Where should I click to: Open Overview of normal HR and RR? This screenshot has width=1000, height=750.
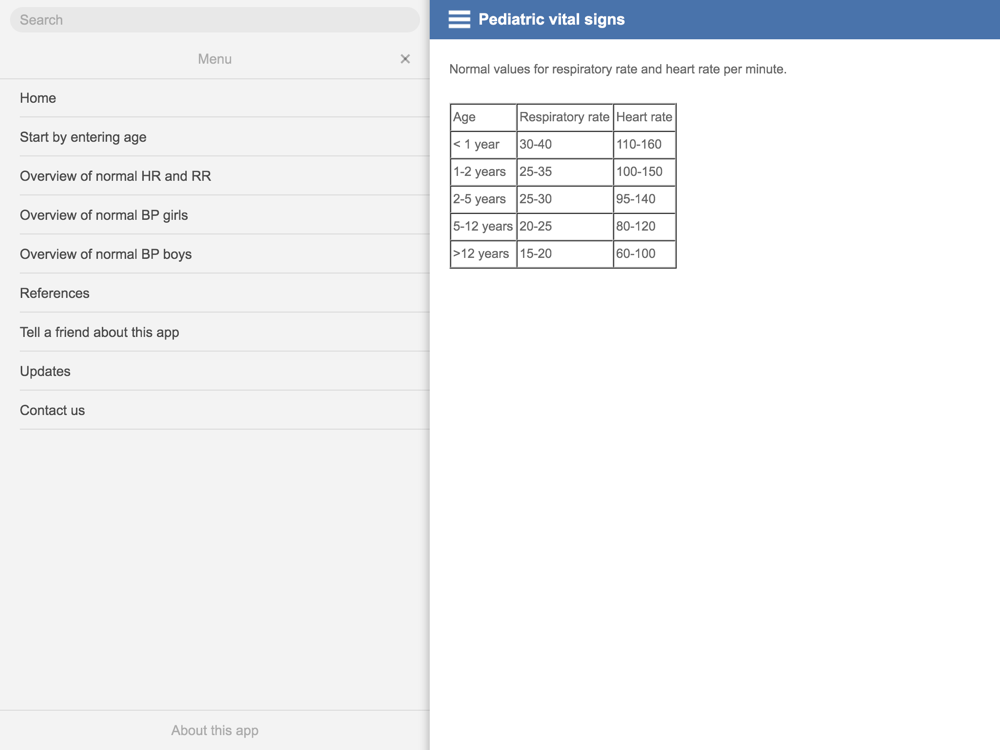click(x=224, y=176)
